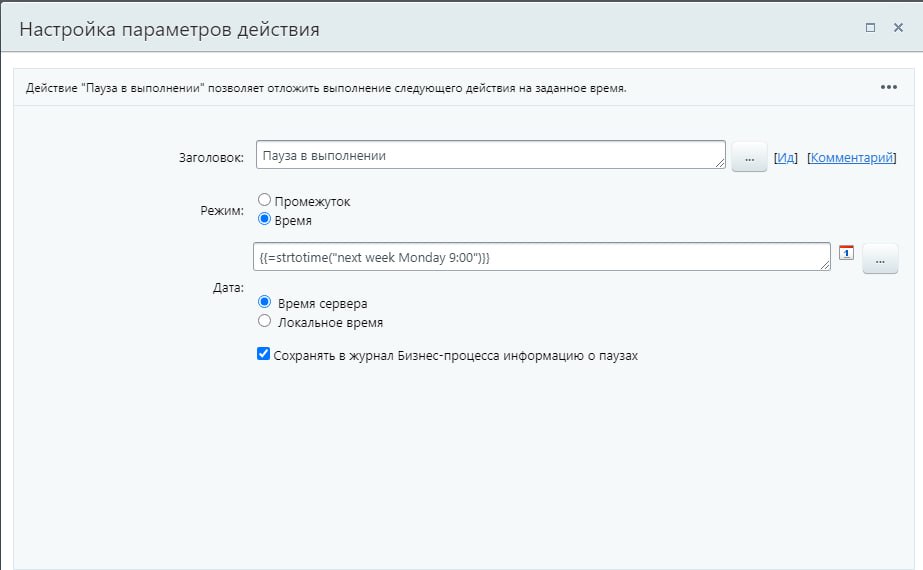Select the Промежуток mode radio button

tap(265, 200)
